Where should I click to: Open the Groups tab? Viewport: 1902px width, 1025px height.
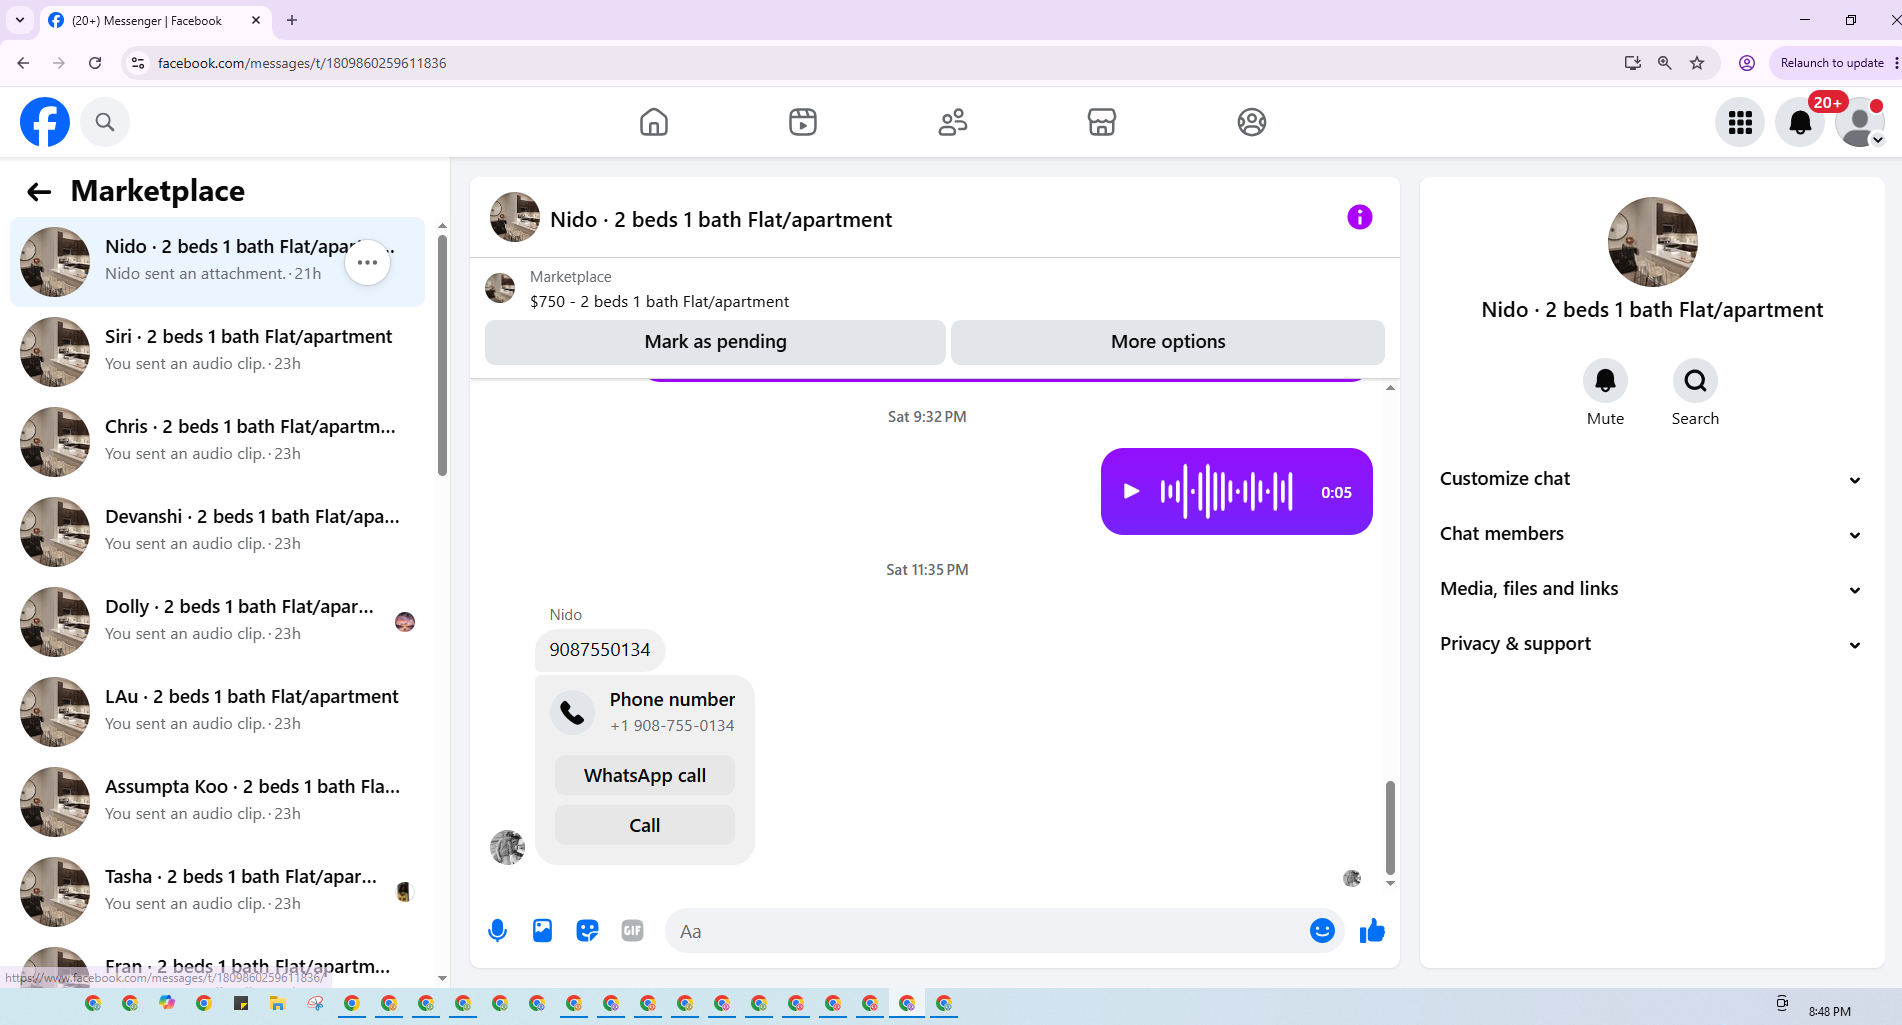[x=1252, y=122]
